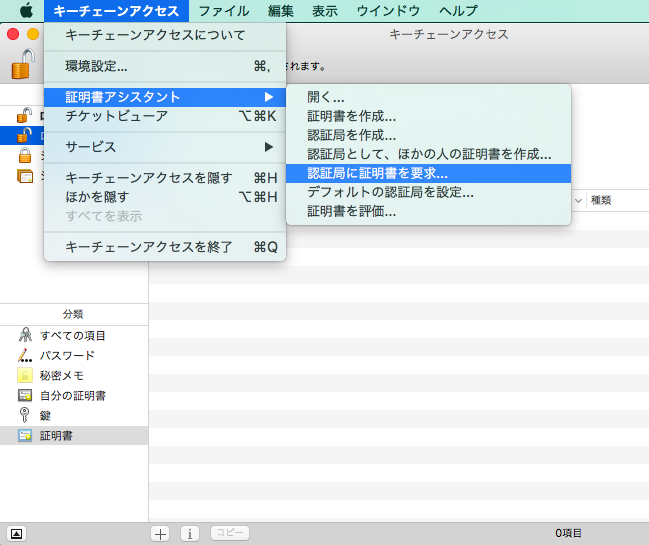
Task: Click the plus add item button
Action: click(x=160, y=533)
